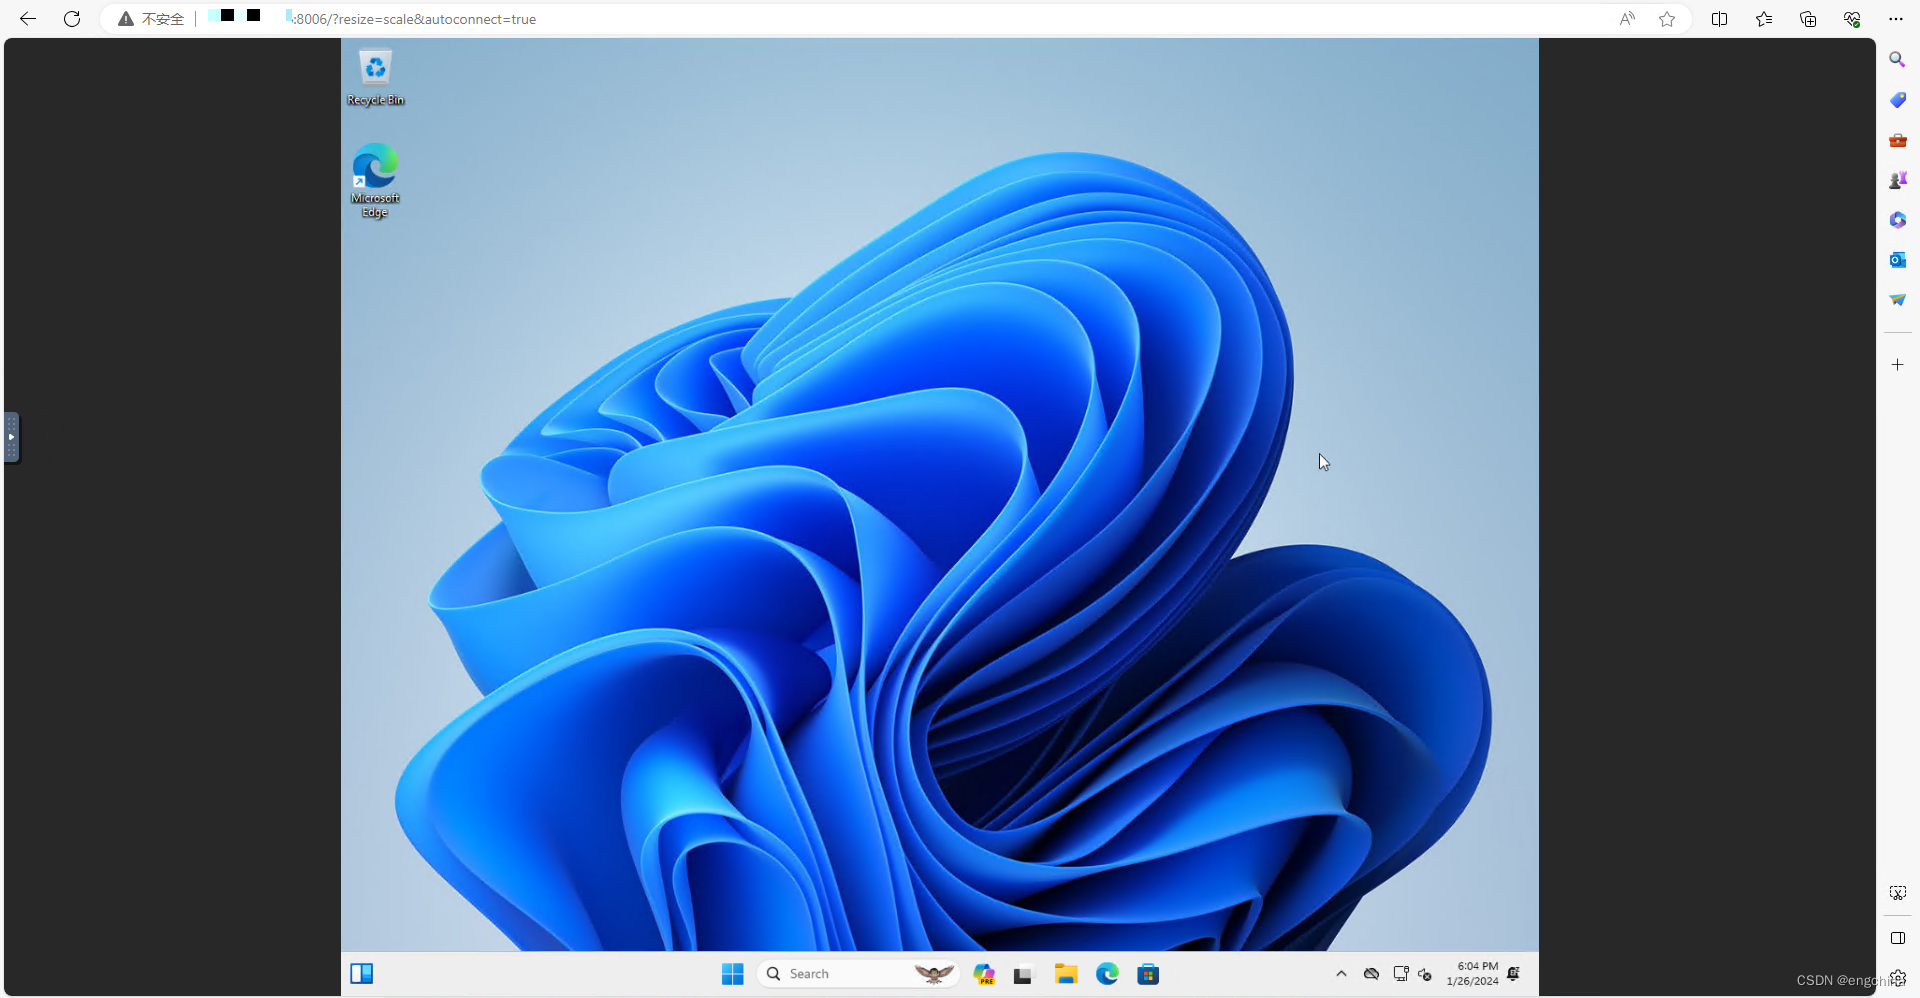Select the Microsoft Edge desktop shortcut
The height and width of the screenshot is (998, 1920).
point(375,181)
